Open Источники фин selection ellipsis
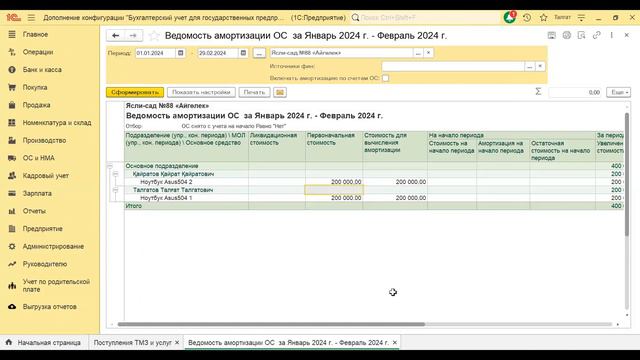Viewport: 640px width, 360px height. (529, 66)
